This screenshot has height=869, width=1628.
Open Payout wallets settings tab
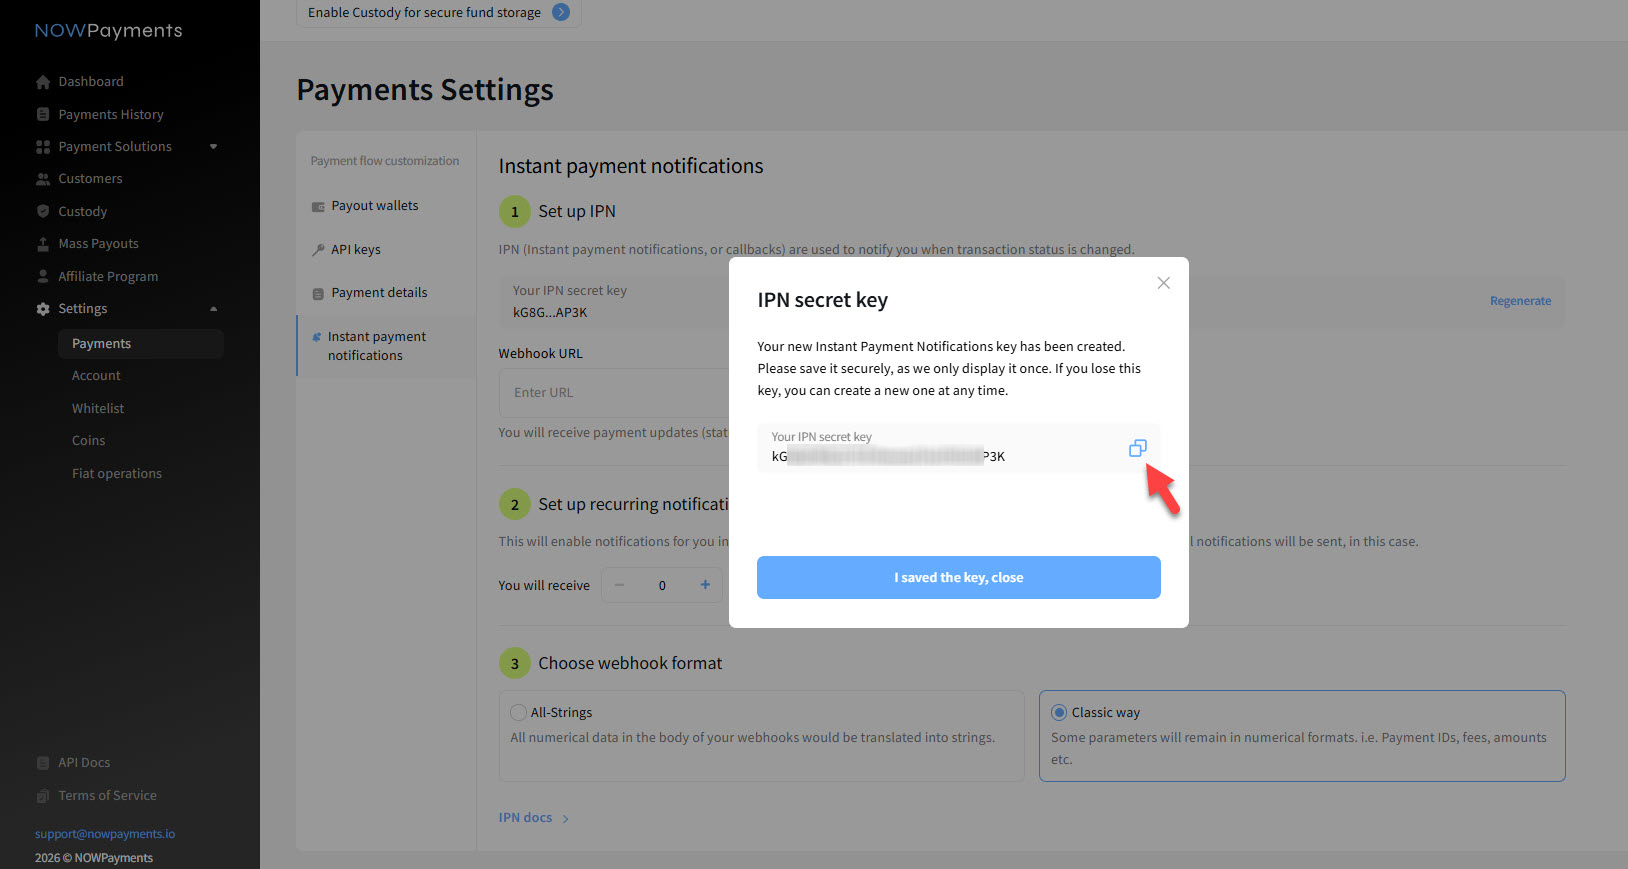375,206
